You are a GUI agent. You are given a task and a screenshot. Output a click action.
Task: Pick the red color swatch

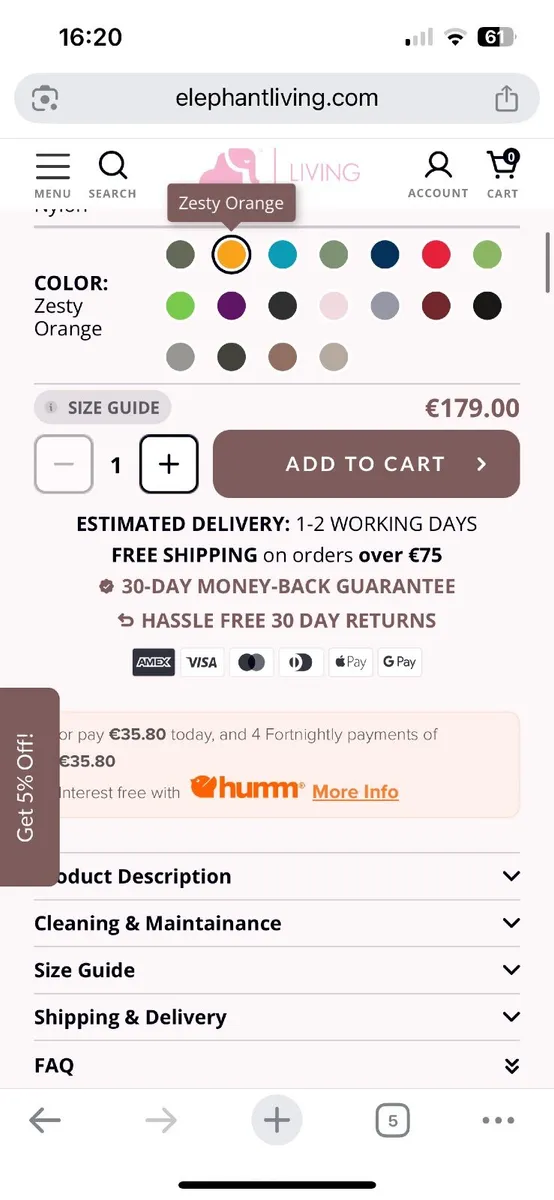click(435, 254)
